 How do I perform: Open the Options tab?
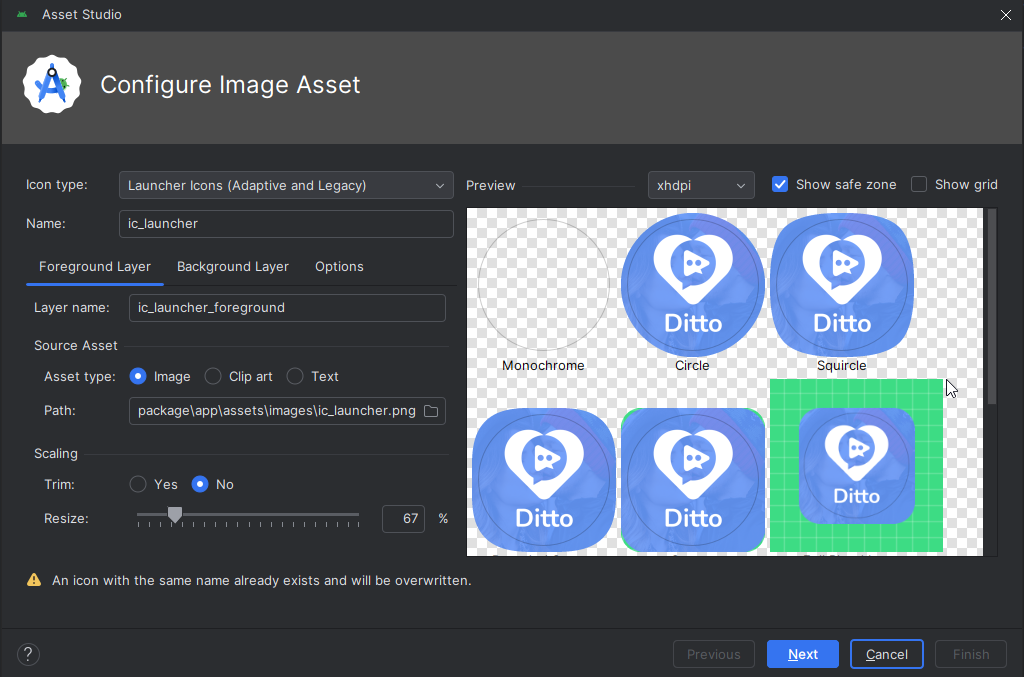point(339,267)
